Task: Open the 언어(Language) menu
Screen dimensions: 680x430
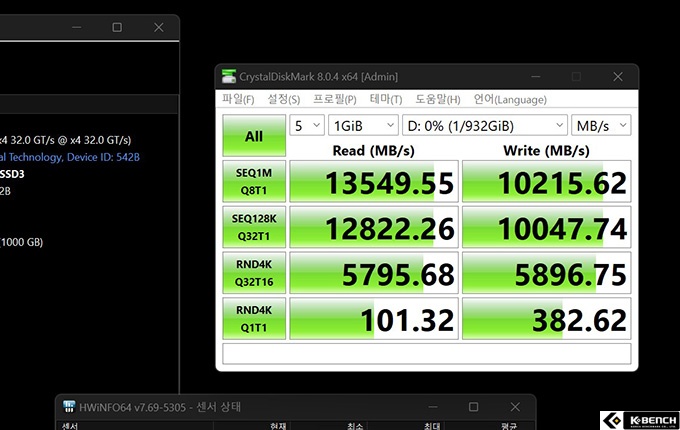Action: (510, 99)
